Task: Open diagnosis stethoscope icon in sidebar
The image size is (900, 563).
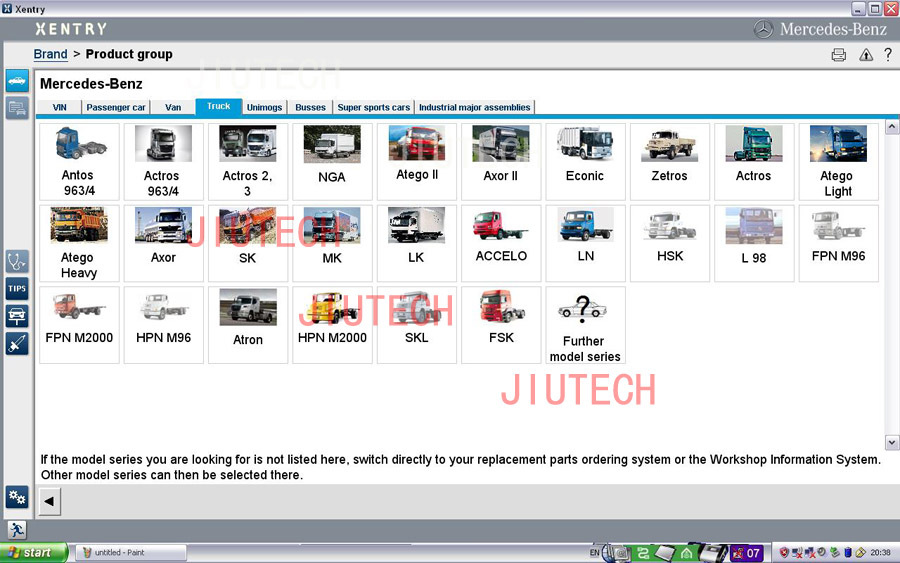Action: [x=17, y=261]
